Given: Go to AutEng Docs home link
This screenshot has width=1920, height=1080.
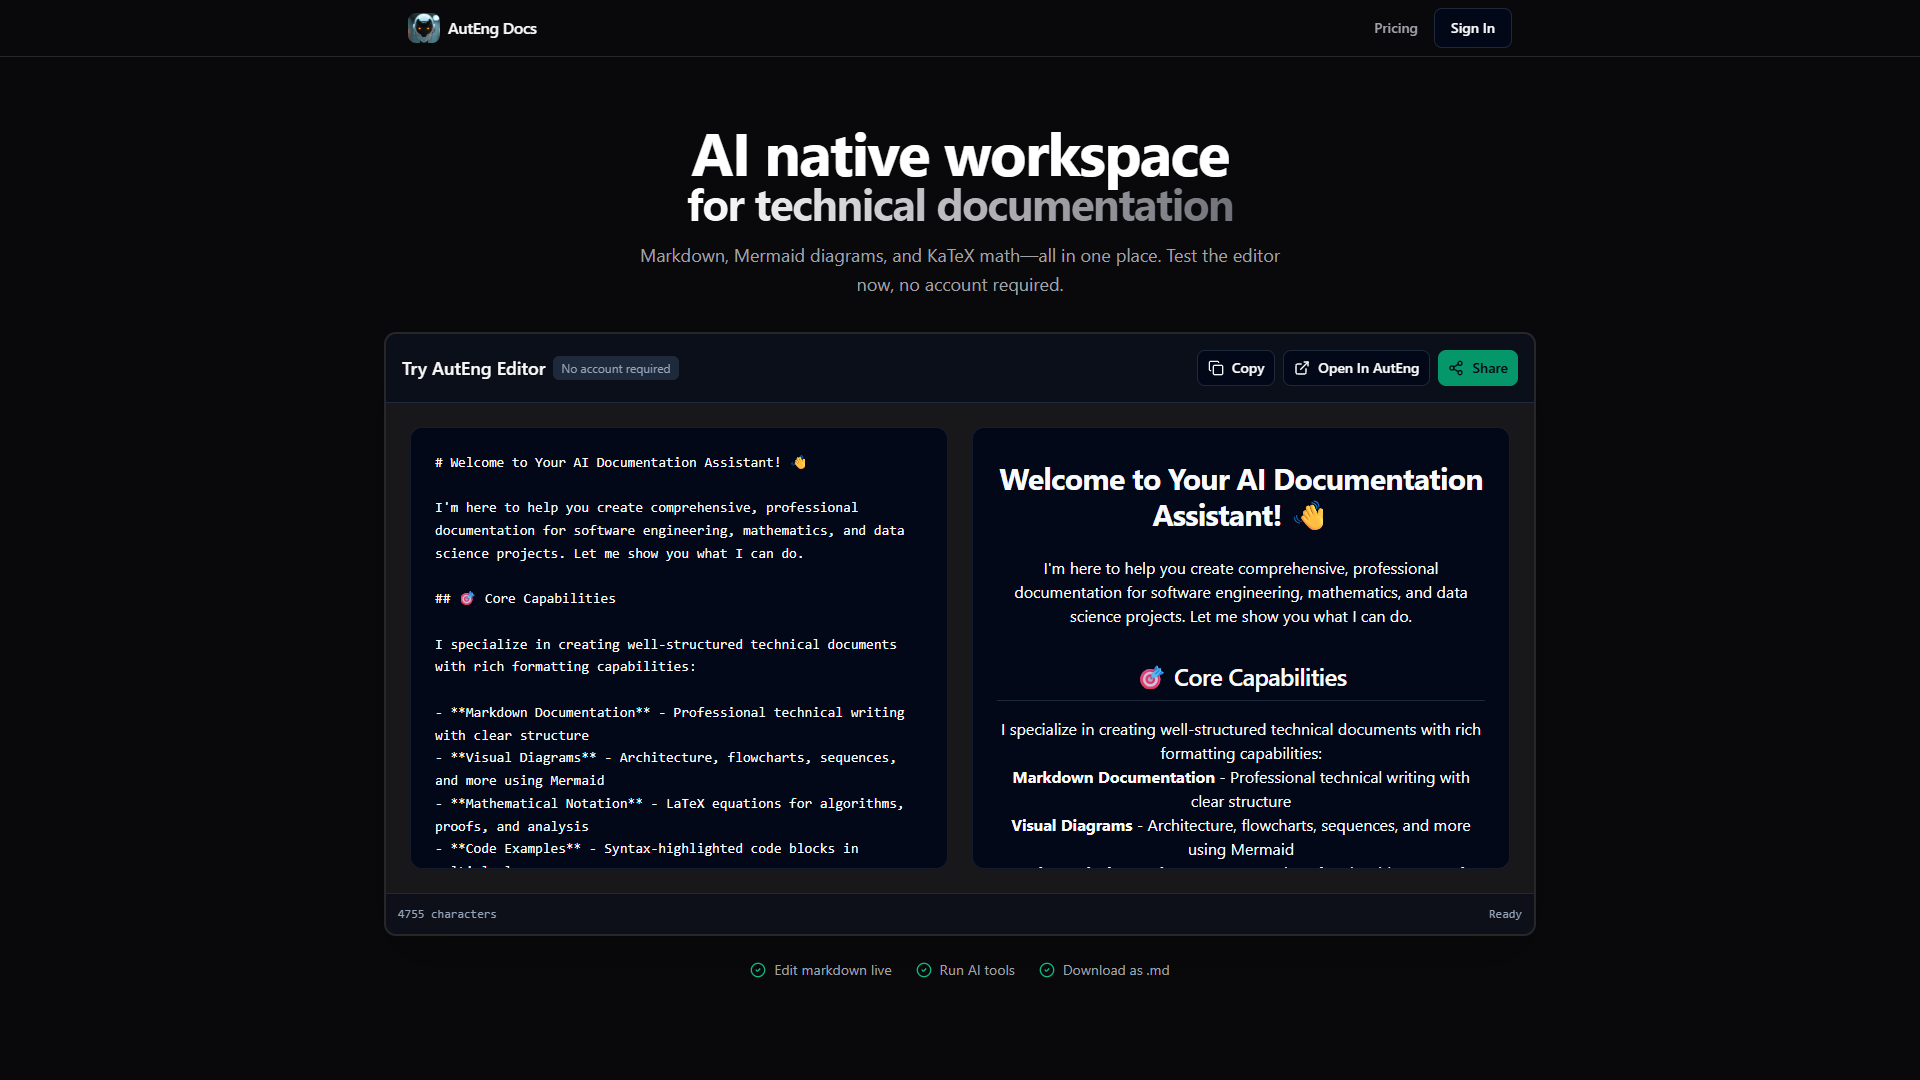Looking at the screenshot, I should click(x=473, y=28).
